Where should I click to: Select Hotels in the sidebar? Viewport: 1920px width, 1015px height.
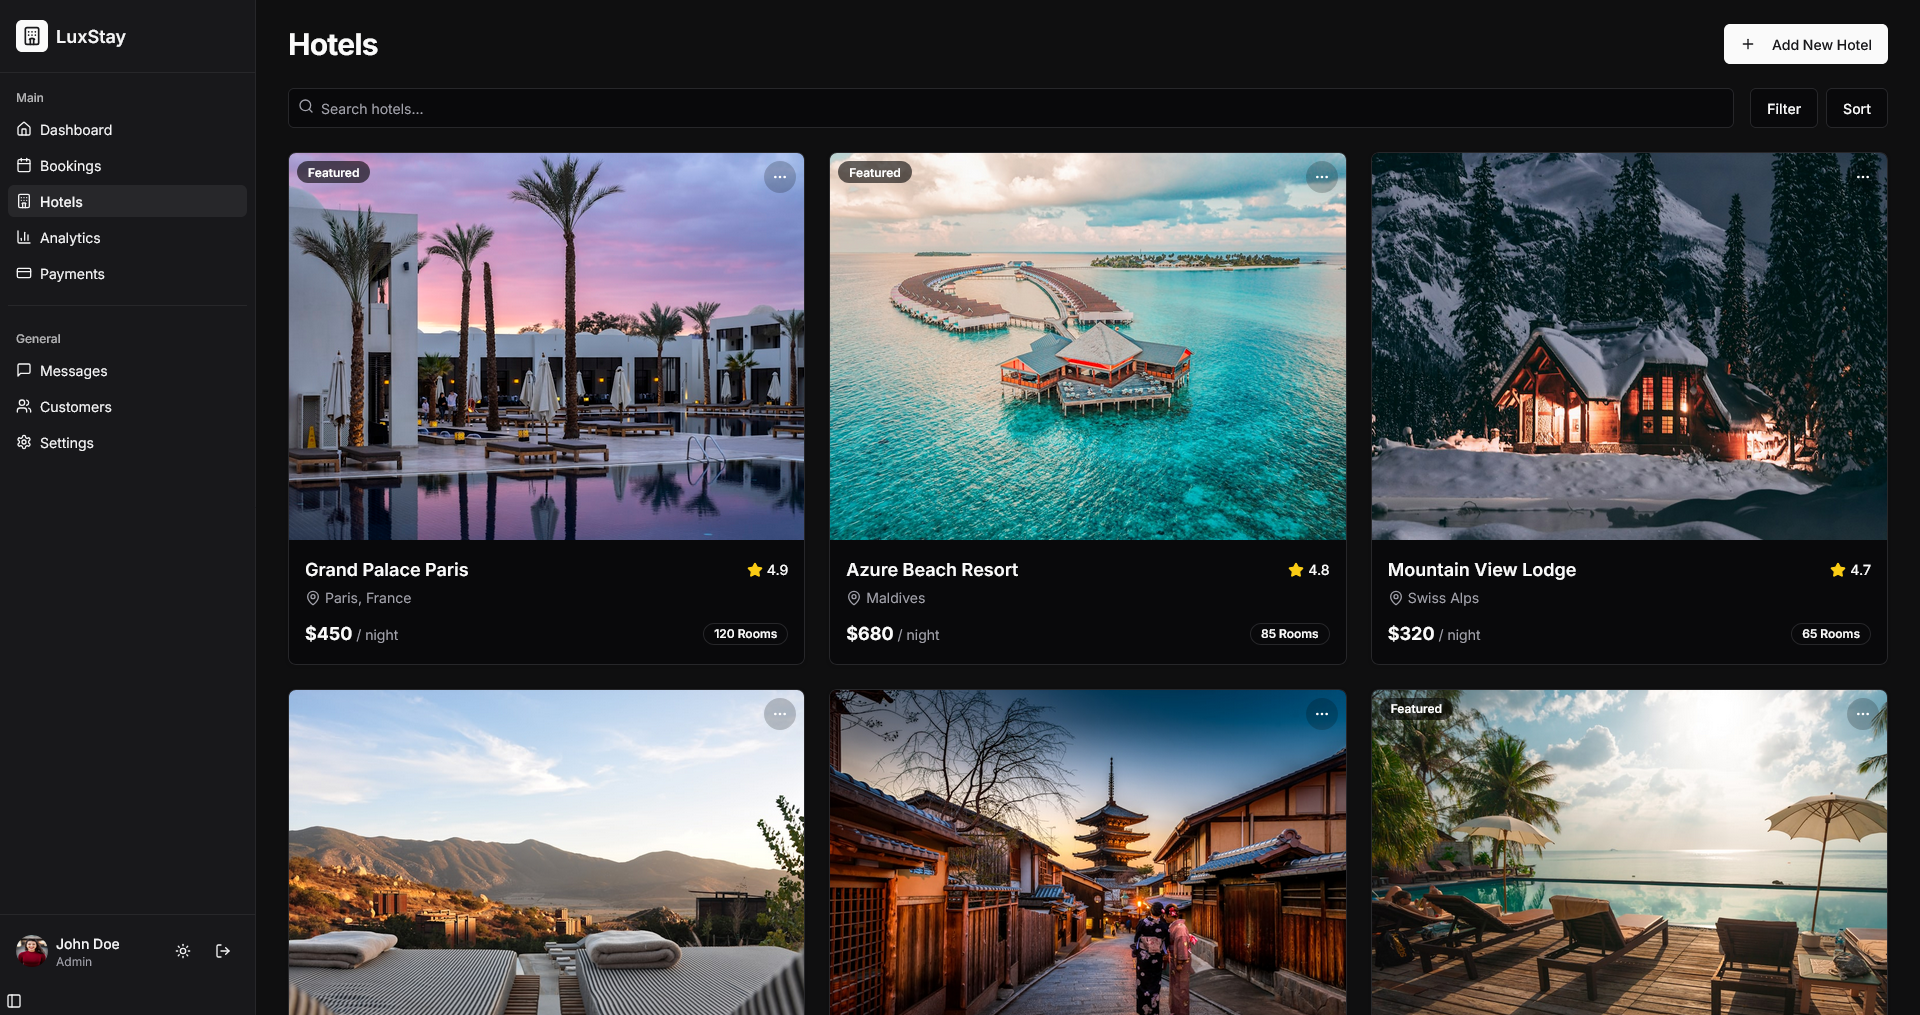tap(127, 202)
